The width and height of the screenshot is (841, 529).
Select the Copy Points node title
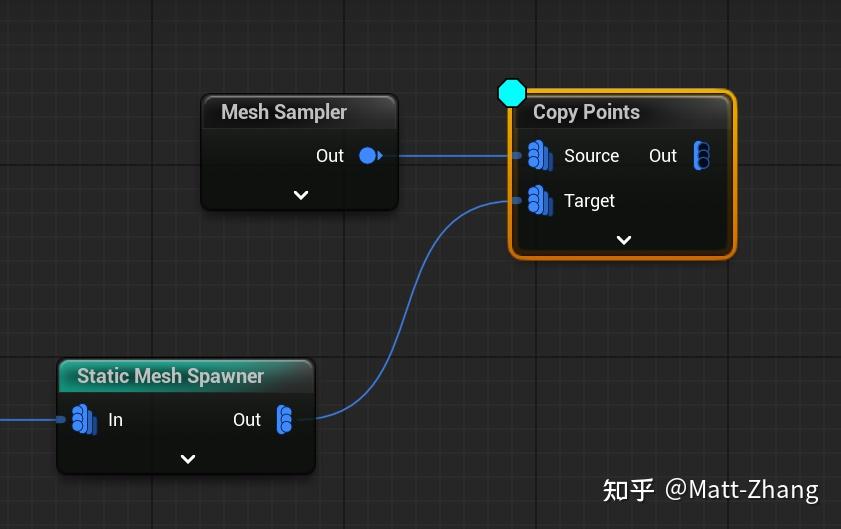tap(586, 112)
